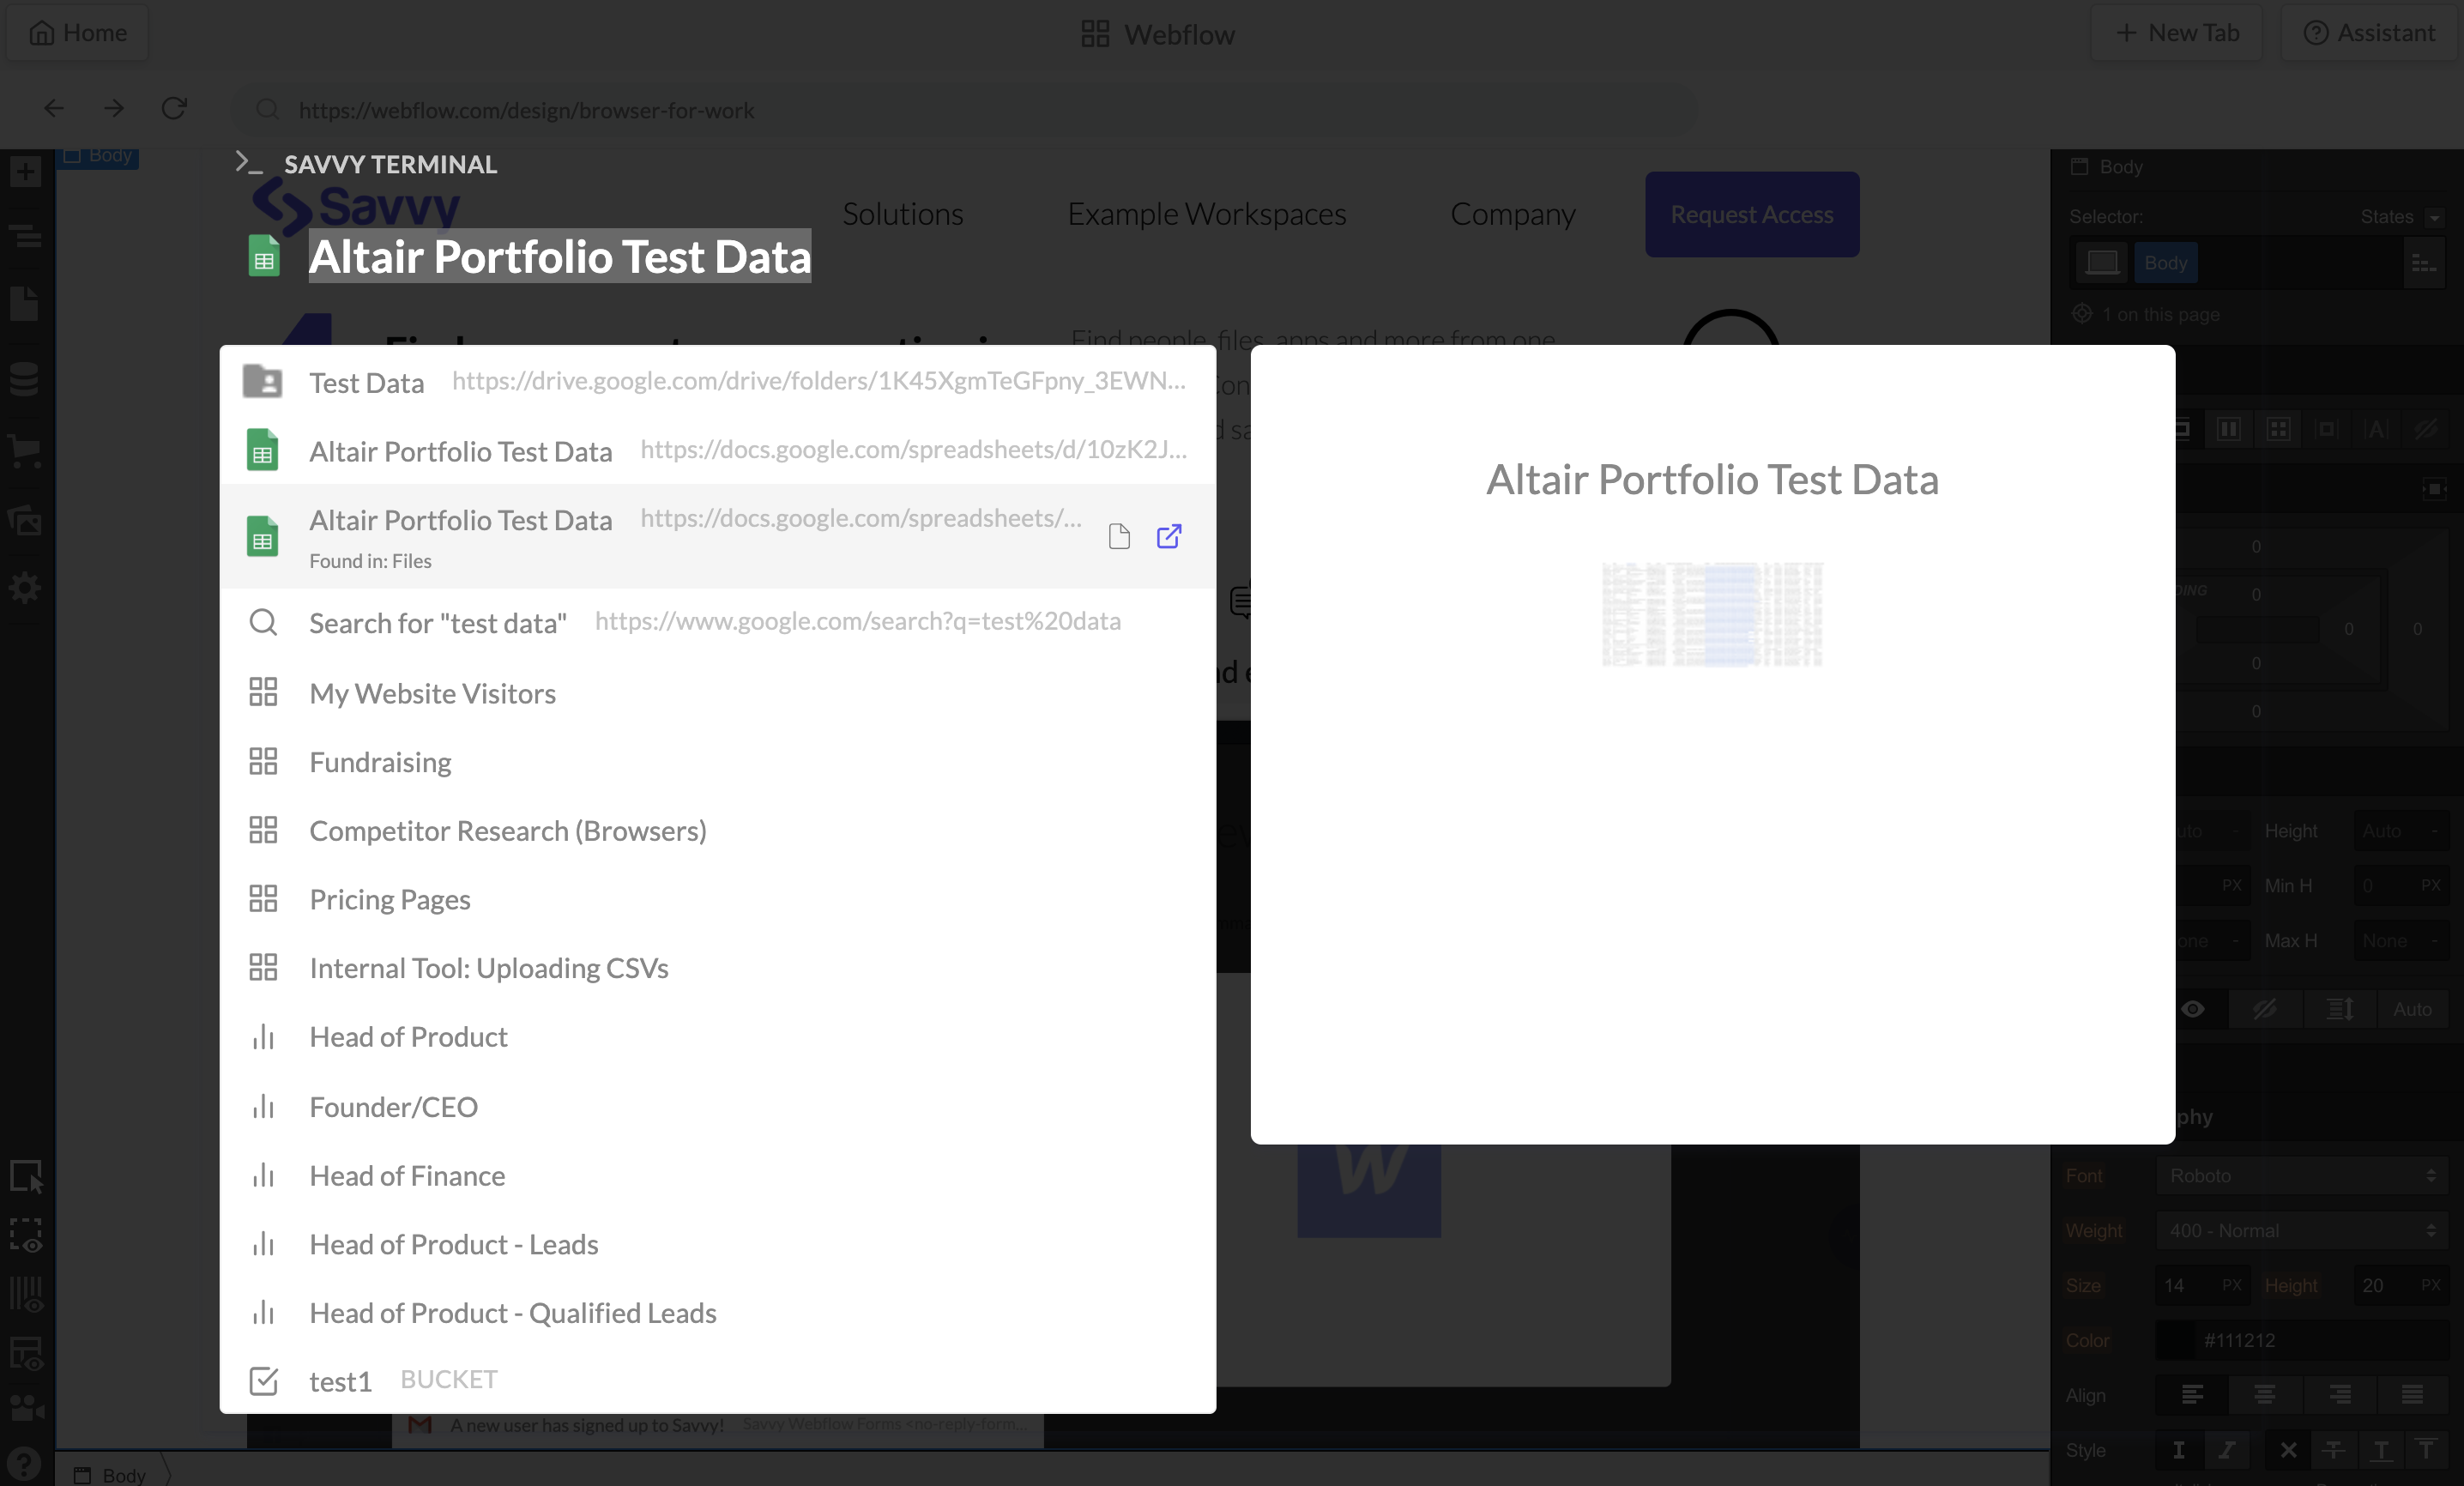Open the Webflow help question icon
The height and width of the screenshot is (1486, 2464).
click(x=25, y=1464)
